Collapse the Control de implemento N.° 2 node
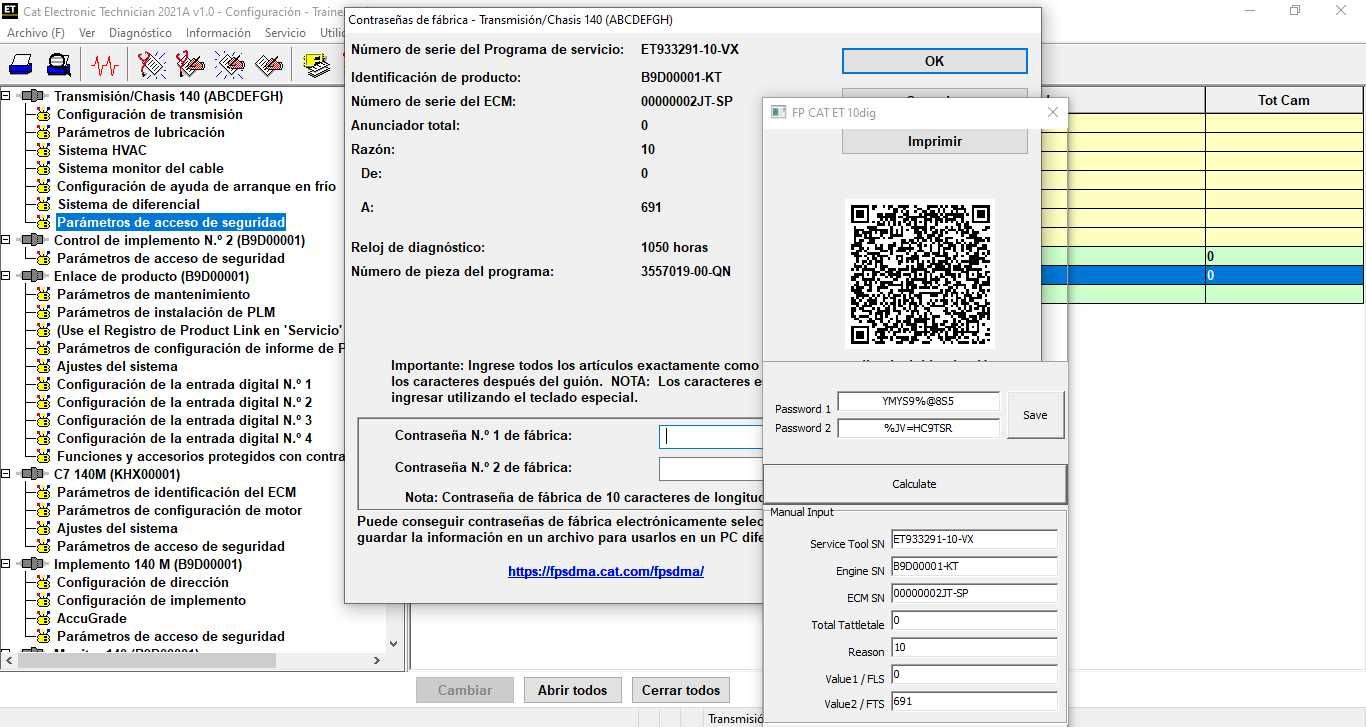This screenshot has width=1366, height=727. coord(6,240)
